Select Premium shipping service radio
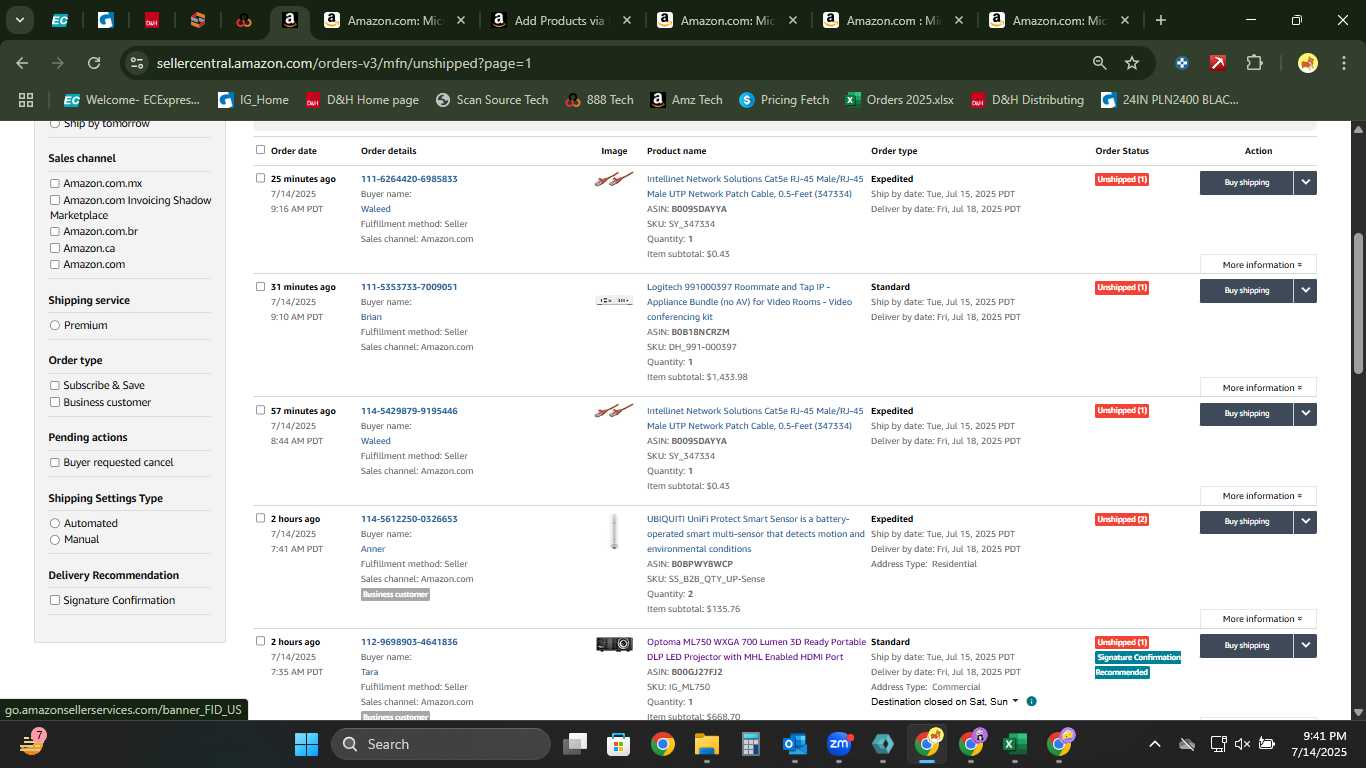Screen dimensions: 1366x768 [x=55, y=325]
